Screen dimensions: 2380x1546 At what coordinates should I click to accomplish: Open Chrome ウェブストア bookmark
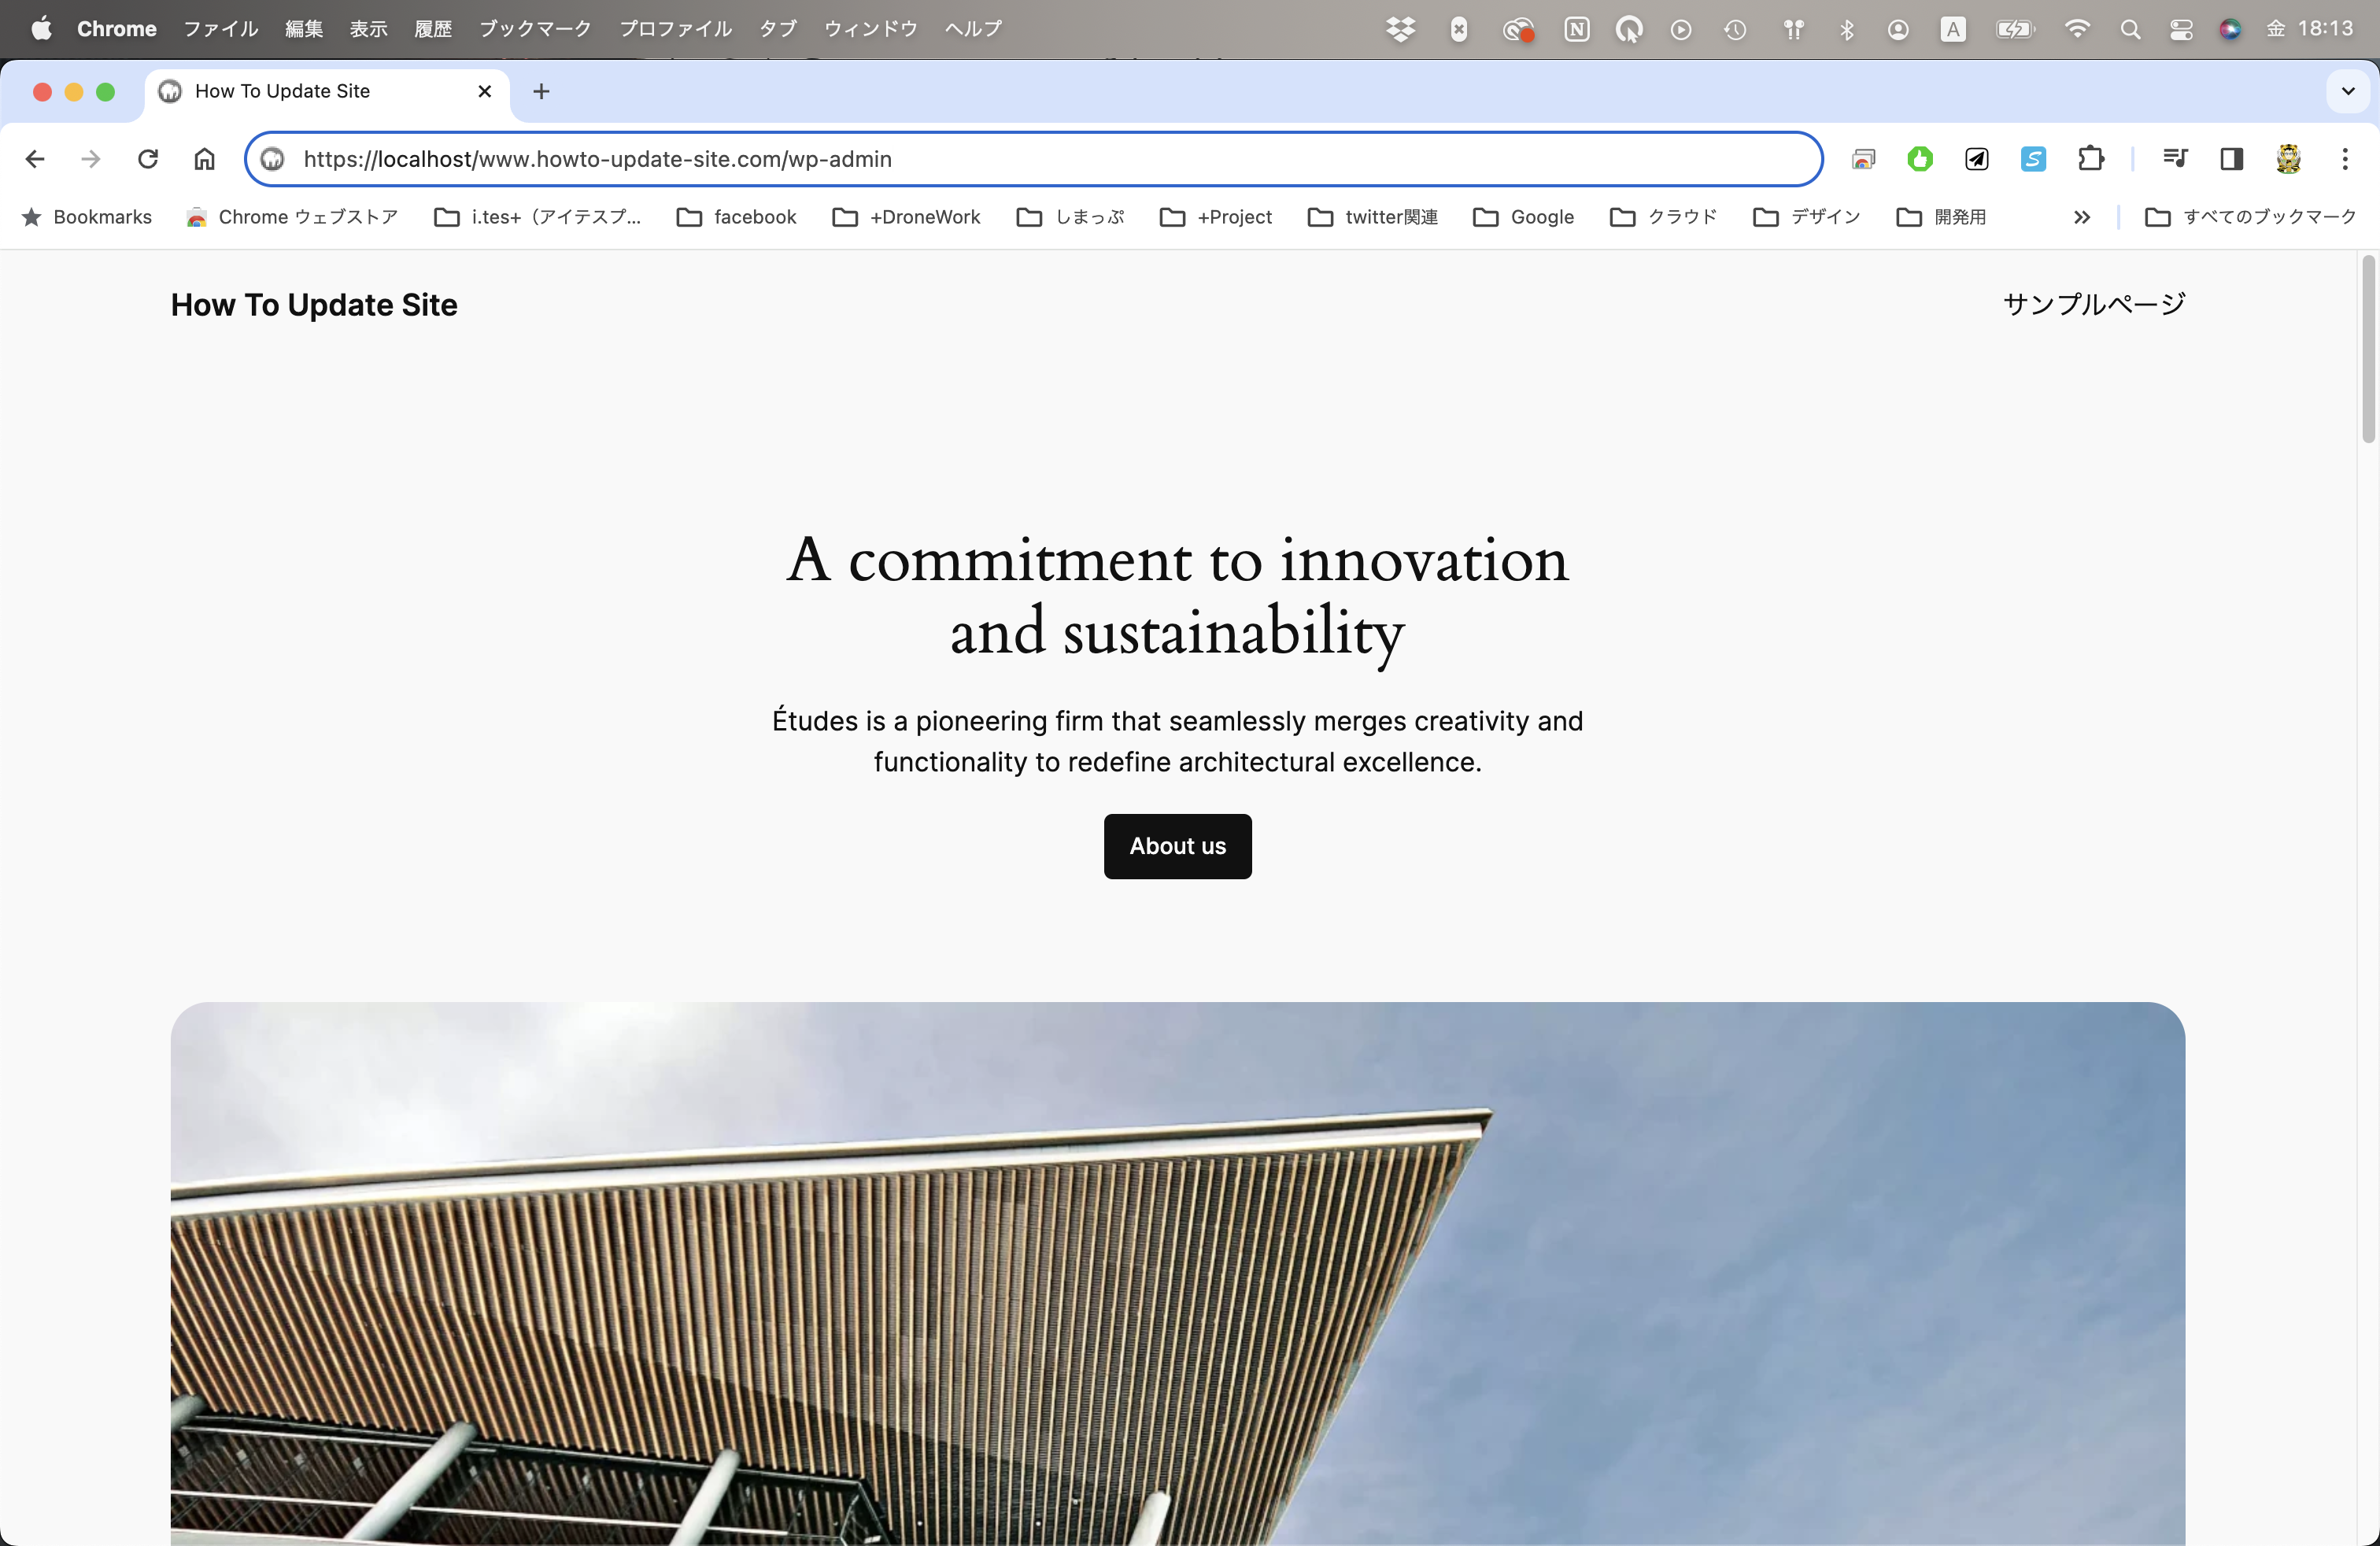click(292, 217)
